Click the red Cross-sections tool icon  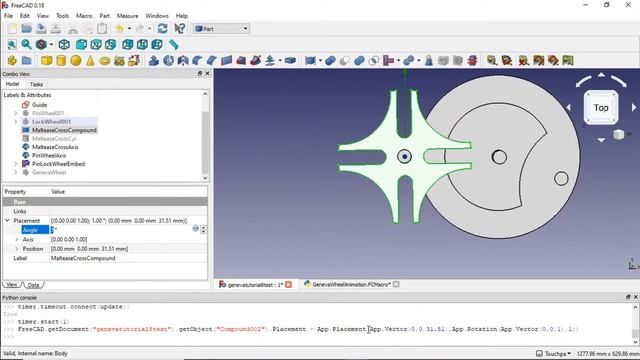coord(472,61)
